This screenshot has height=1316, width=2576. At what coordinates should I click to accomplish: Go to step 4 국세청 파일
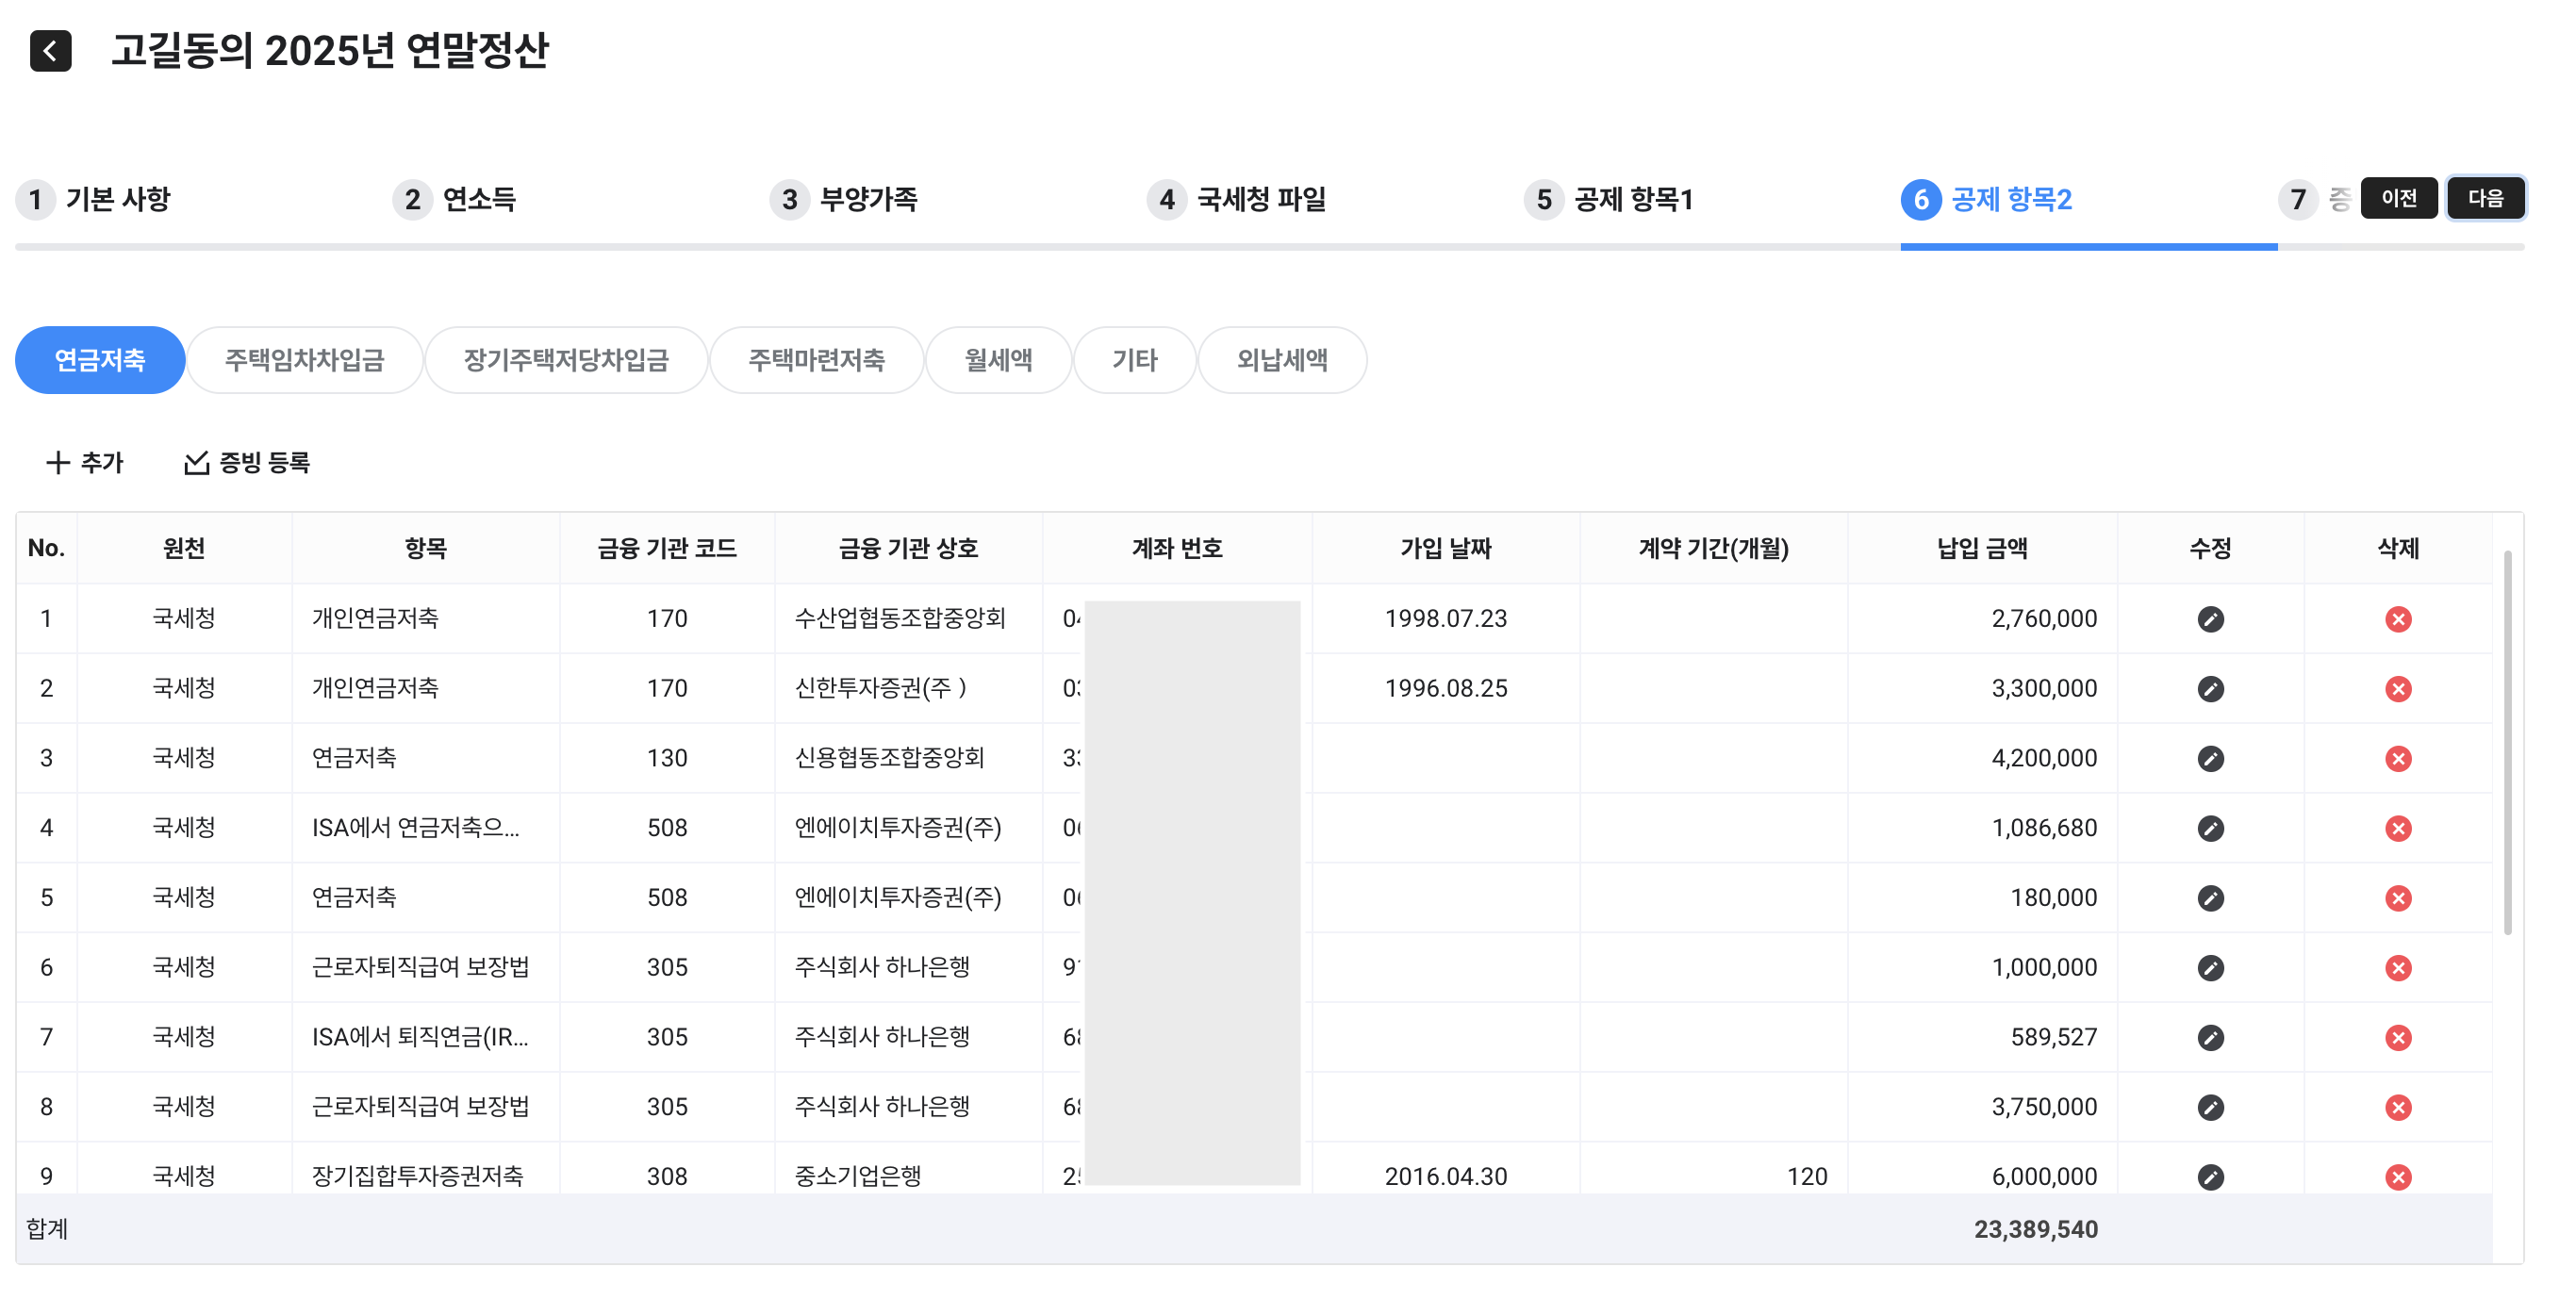1236,199
